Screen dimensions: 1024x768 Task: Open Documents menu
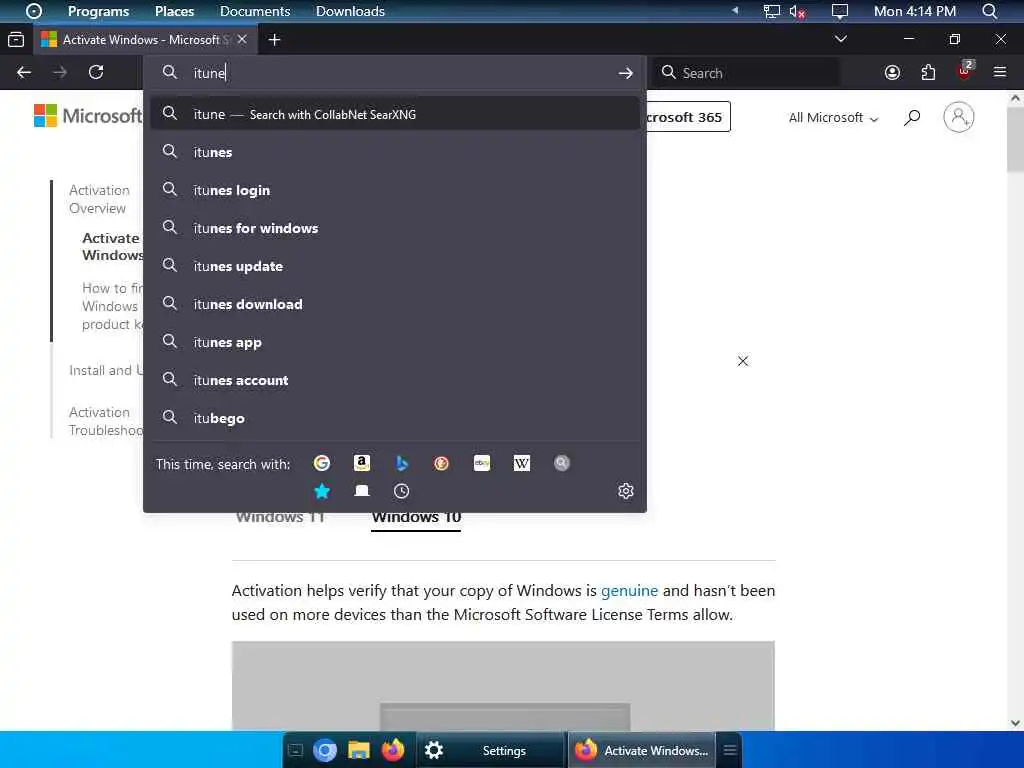[255, 11]
